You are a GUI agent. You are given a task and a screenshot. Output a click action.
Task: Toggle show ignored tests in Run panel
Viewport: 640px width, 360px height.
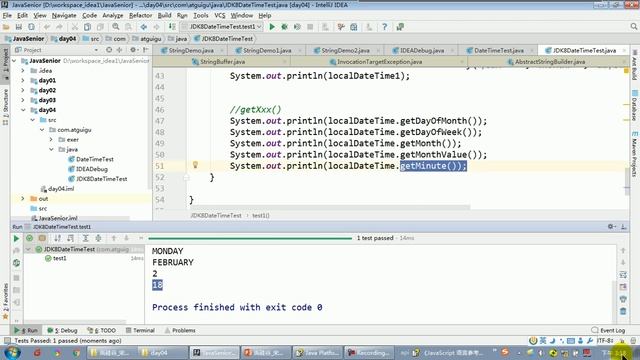point(42,238)
